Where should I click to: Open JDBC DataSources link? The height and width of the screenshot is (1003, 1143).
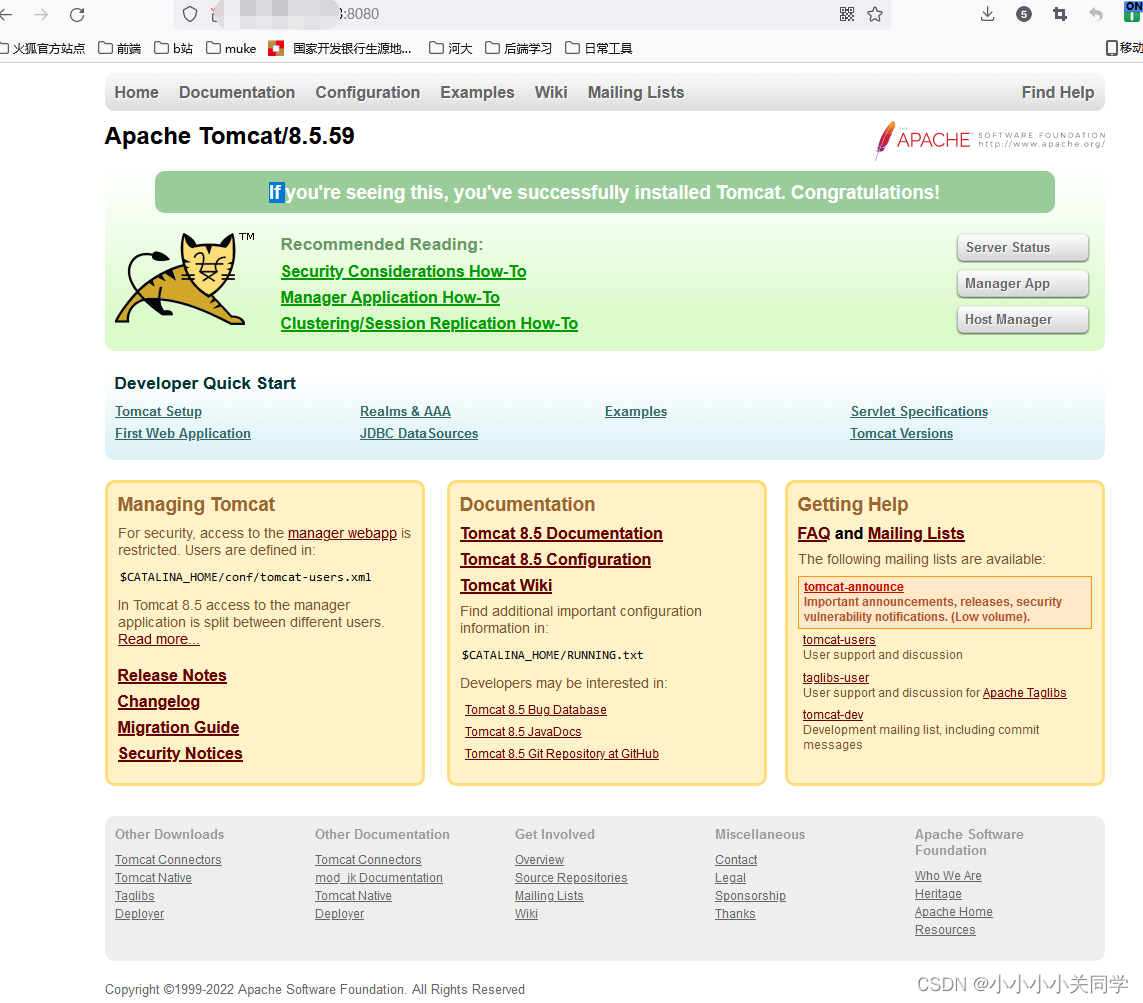tap(419, 433)
